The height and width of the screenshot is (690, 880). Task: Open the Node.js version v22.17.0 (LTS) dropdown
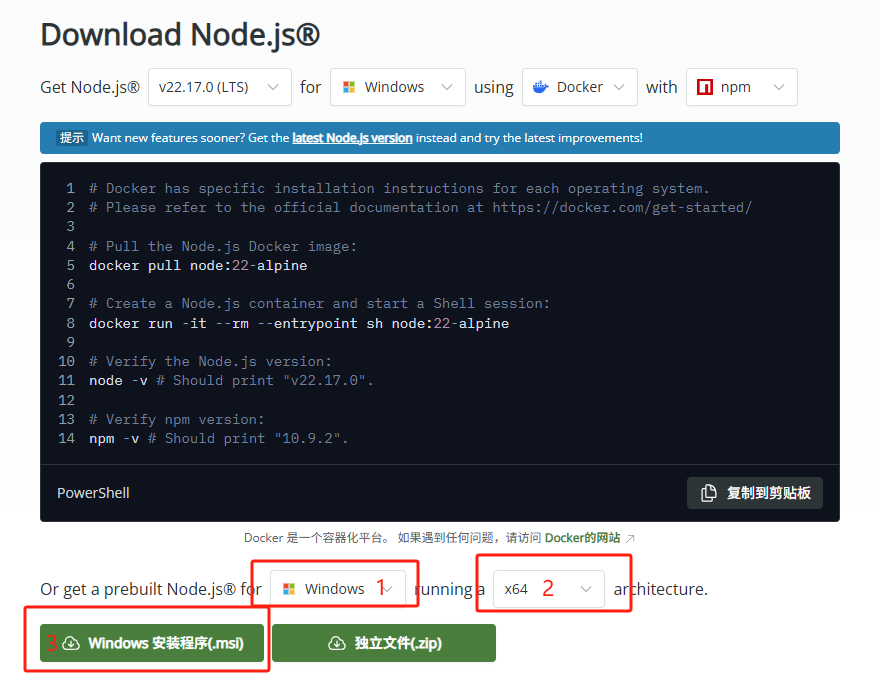pos(219,87)
